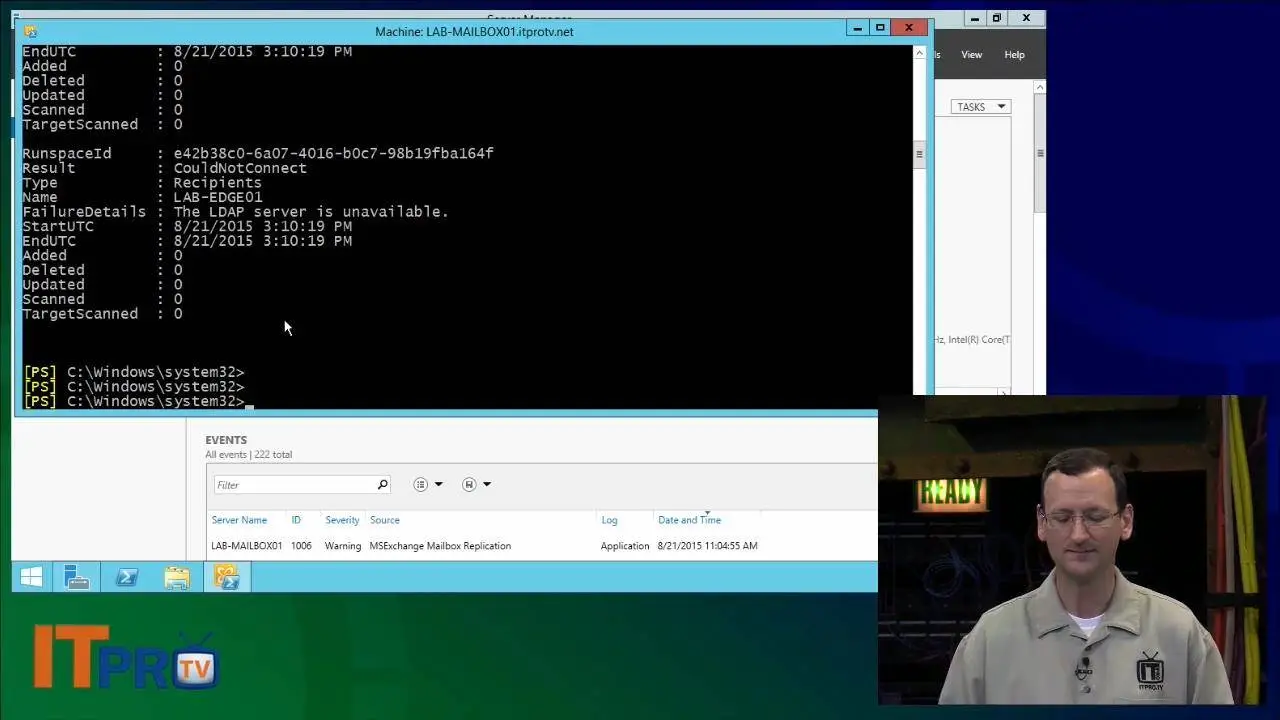Click the Exchange shell window title icon
The height and width of the screenshot is (720, 1280).
coord(31,31)
